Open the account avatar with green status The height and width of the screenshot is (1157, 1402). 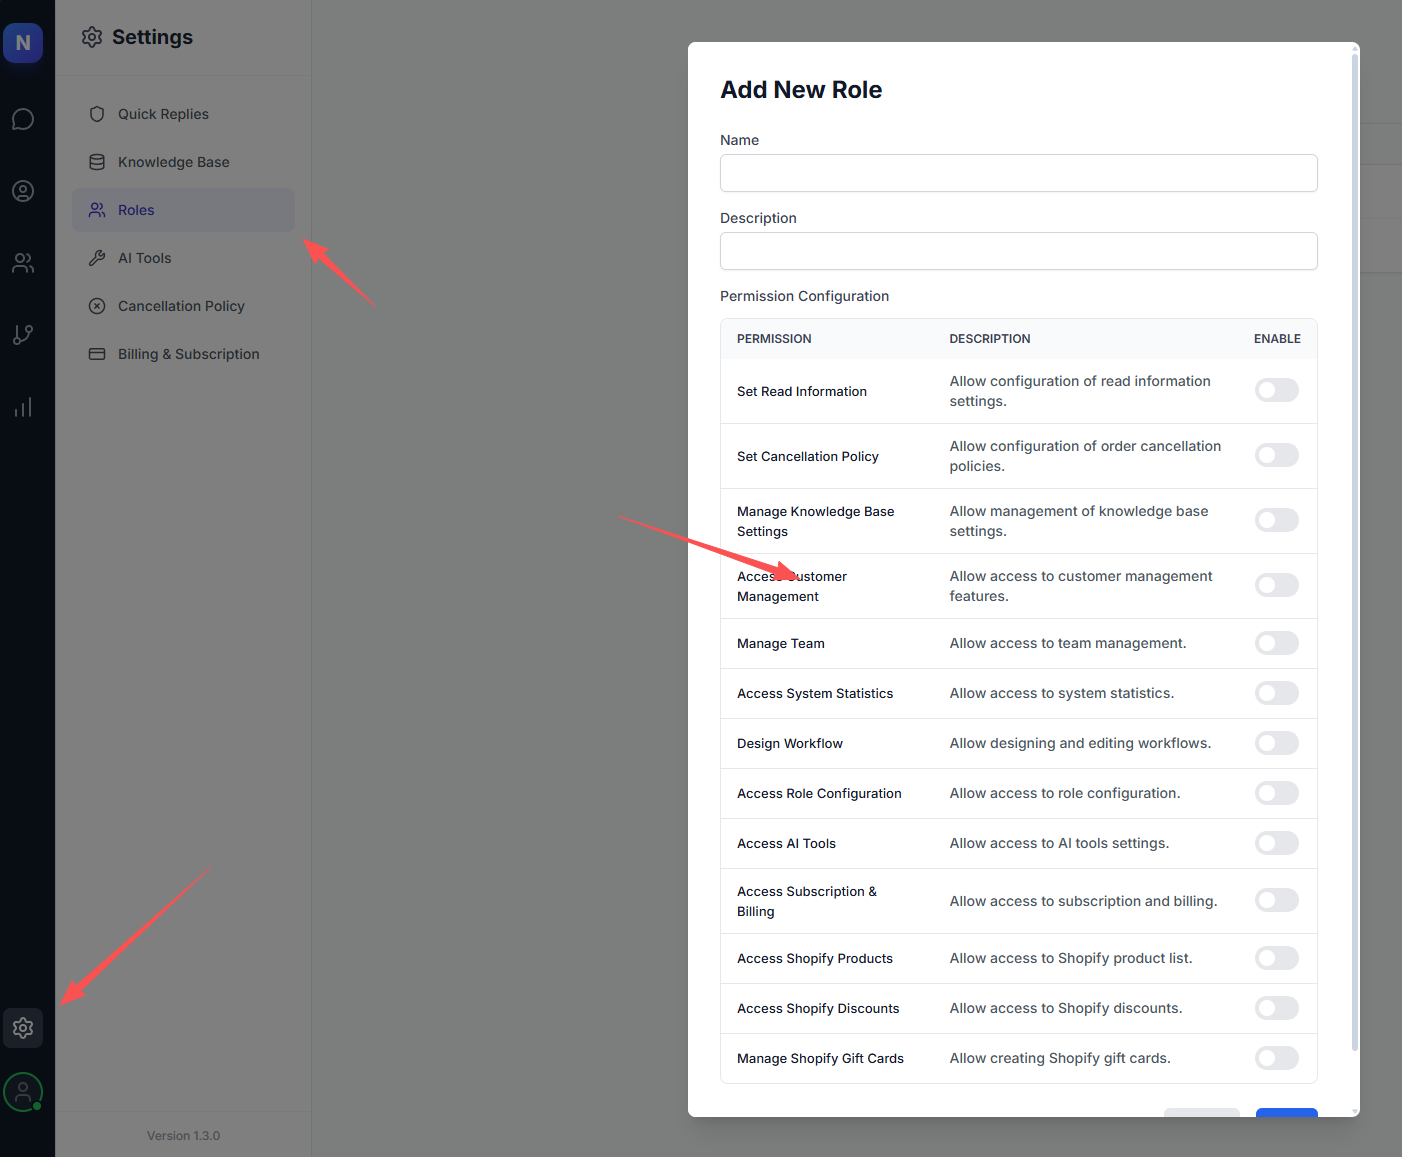click(23, 1092)
